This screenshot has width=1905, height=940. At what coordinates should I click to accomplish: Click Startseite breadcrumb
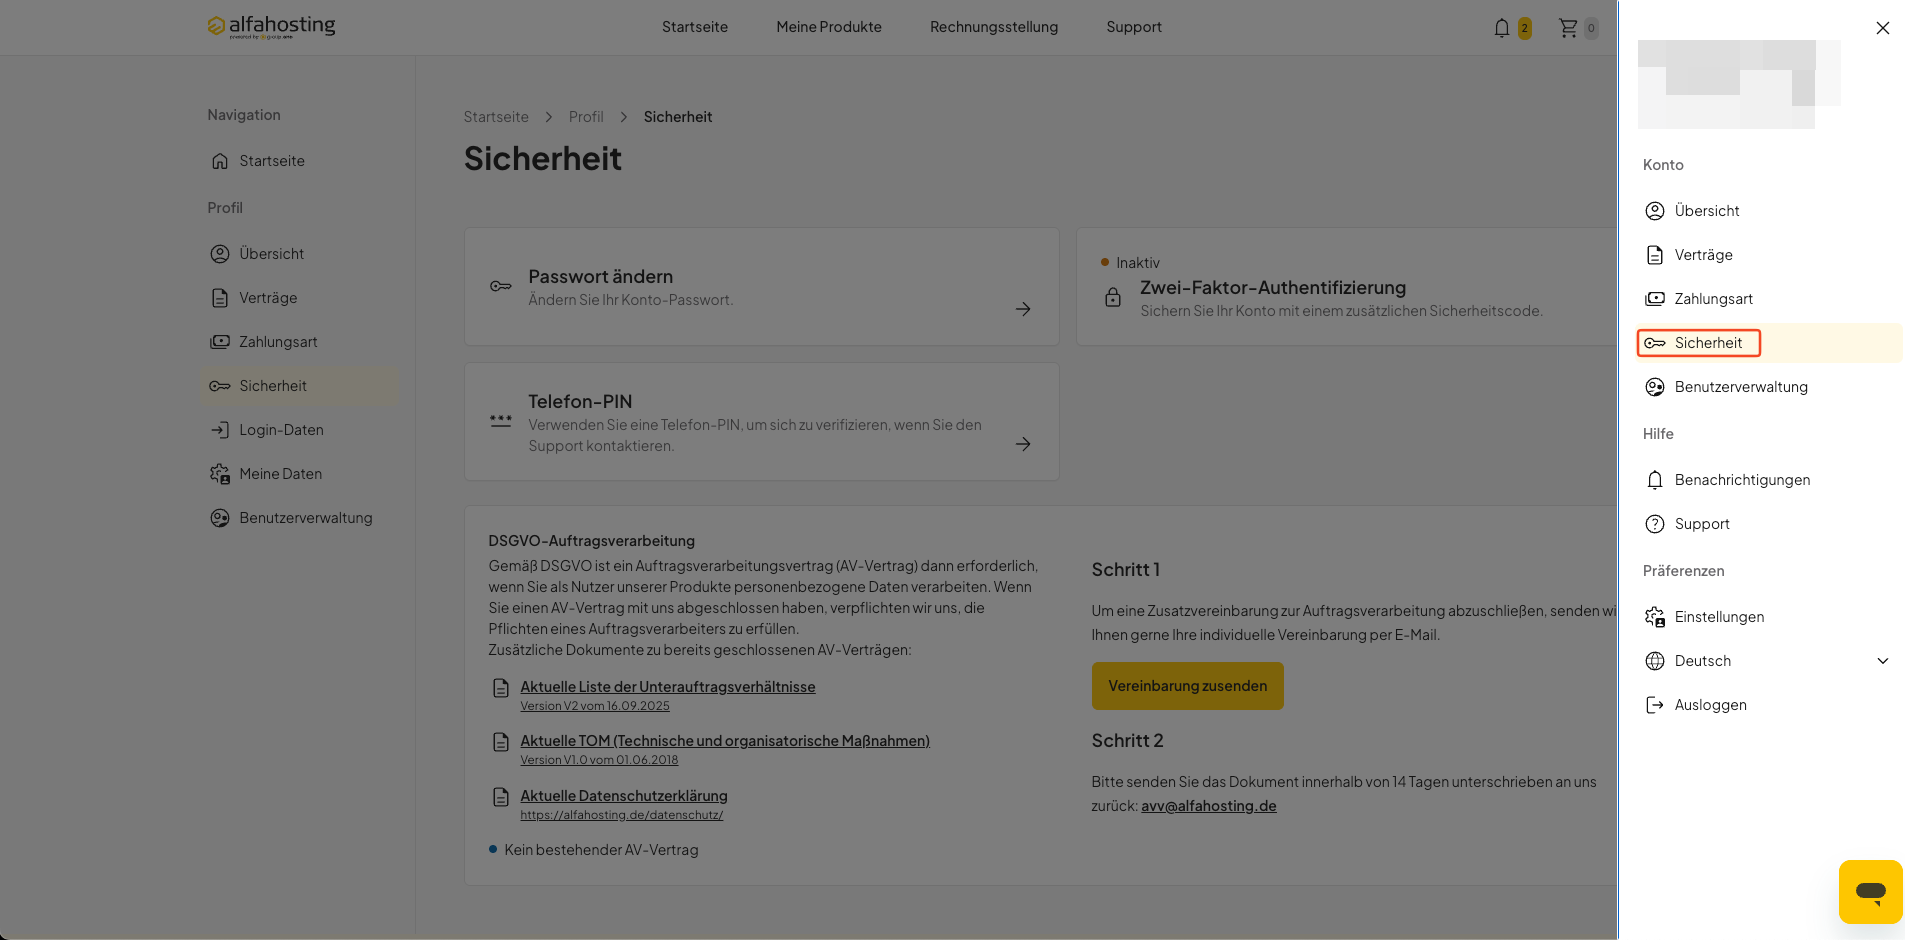(x=496, y=117)
